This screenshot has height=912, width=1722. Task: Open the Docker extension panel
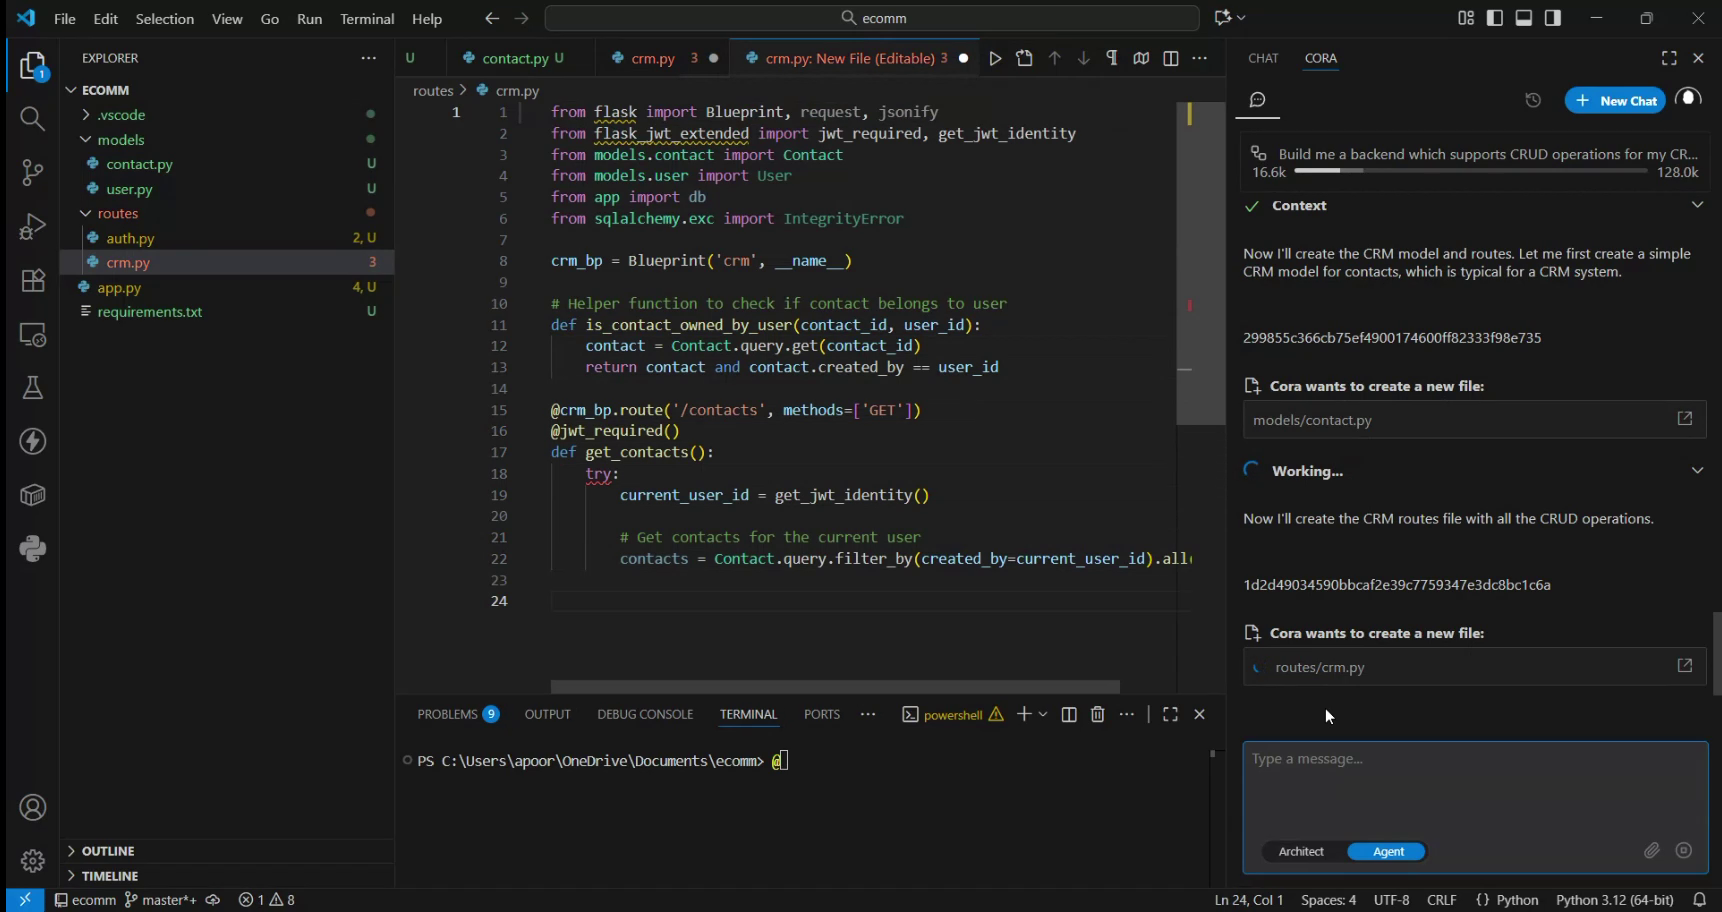point(32,494)
